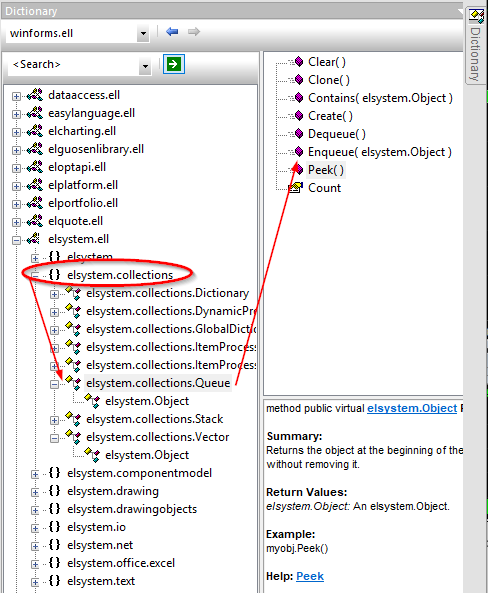Click the purple Enqueue method icon

click(x=299, y=152)
